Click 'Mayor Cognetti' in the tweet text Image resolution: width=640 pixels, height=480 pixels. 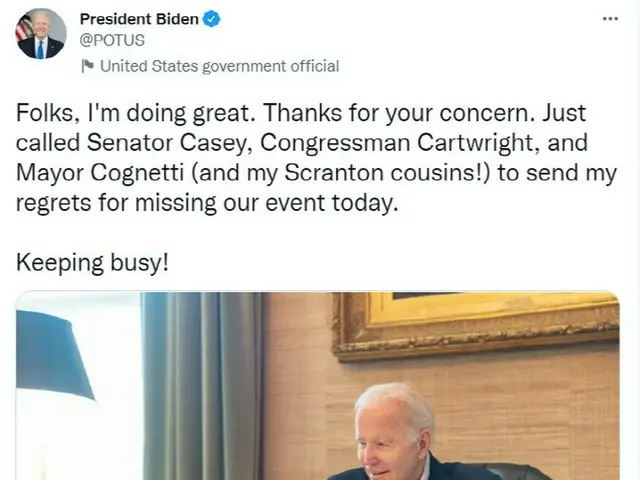[x=100, y=173]
